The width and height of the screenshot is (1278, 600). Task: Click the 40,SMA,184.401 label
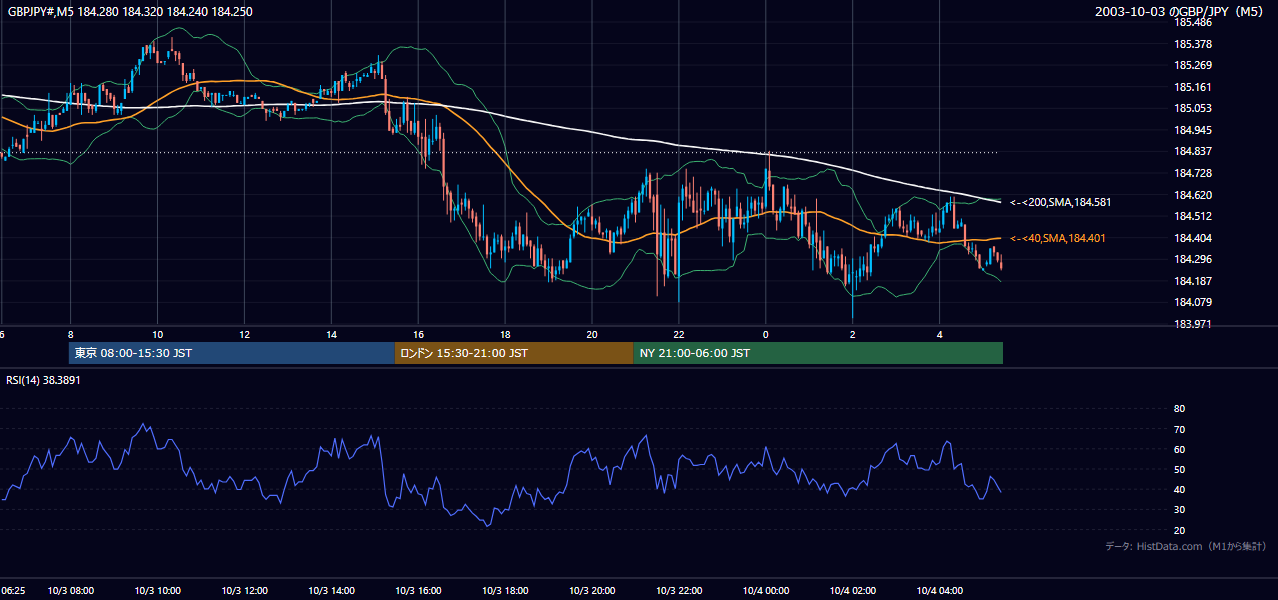1058,238
